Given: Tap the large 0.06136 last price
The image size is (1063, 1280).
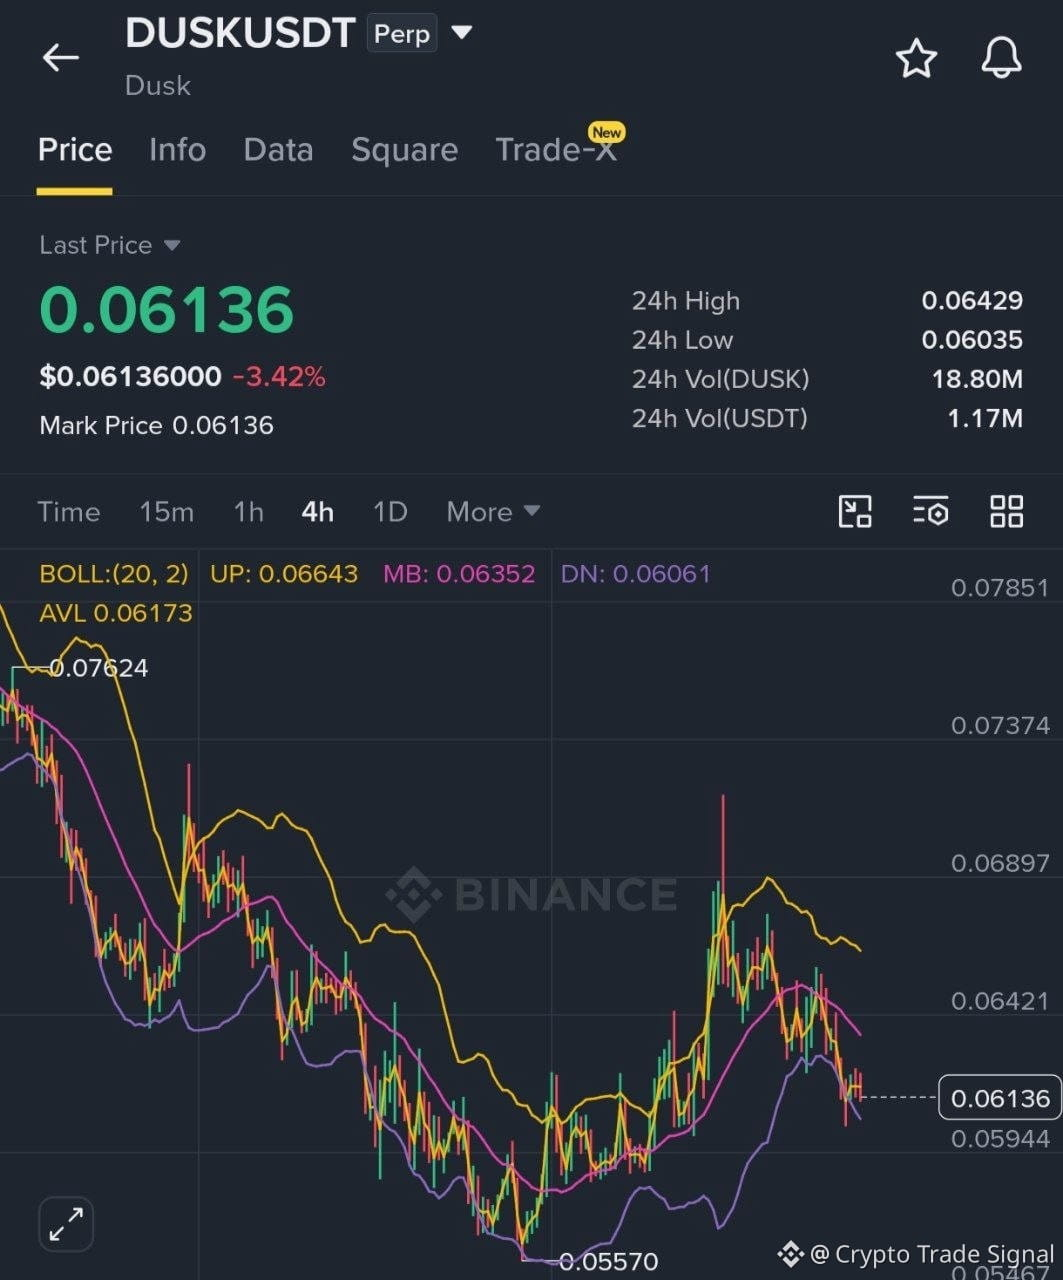Looking at the screenshot, I should pos(167,310).
